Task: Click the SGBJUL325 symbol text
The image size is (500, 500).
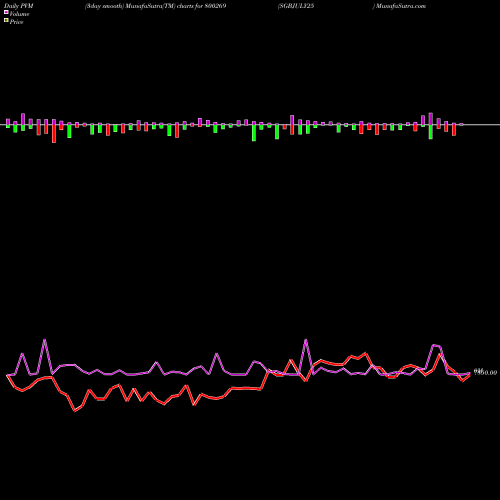Action: coord(296,6)
